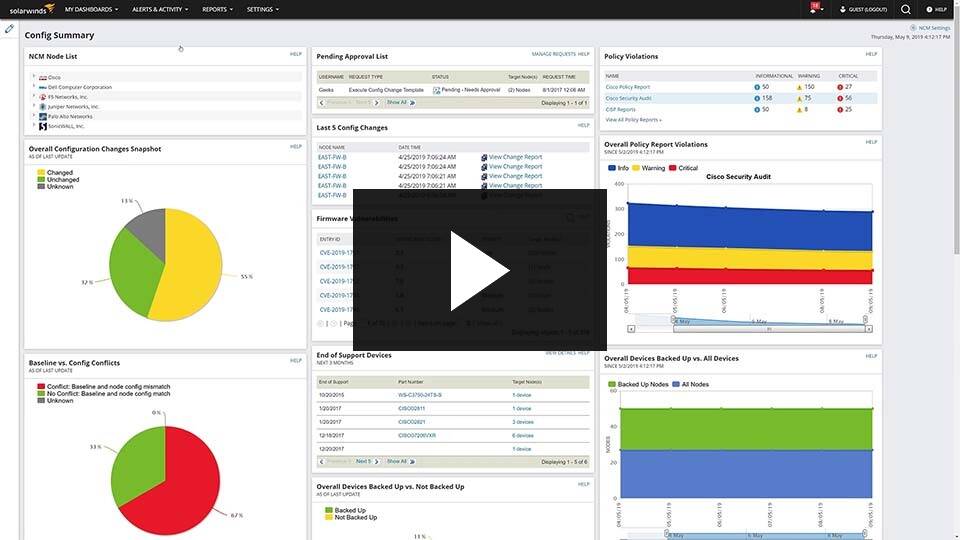
Task: Open the search magnifier icon in header
Action: coord(906,9)
